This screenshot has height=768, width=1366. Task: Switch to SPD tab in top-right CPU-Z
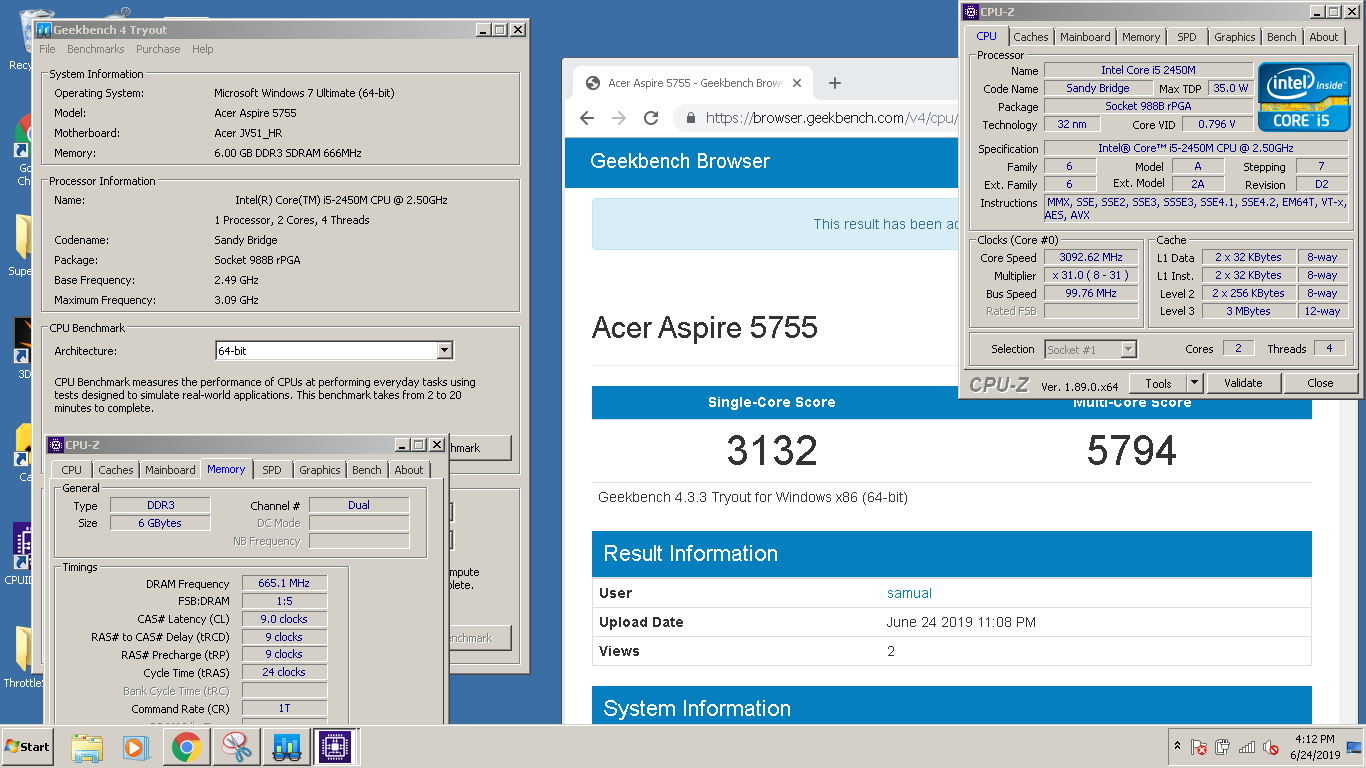(x=1186, y=37)
